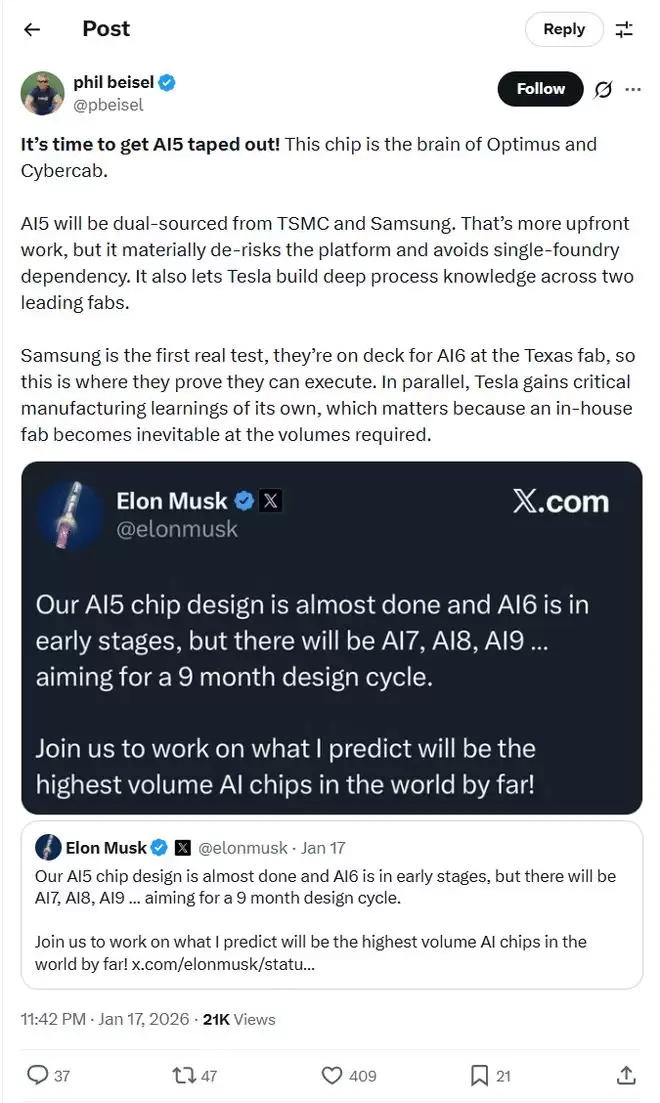Open the @pbeisel handle link
Viewport: 660px width, 1103px height.
pos(108,104)
